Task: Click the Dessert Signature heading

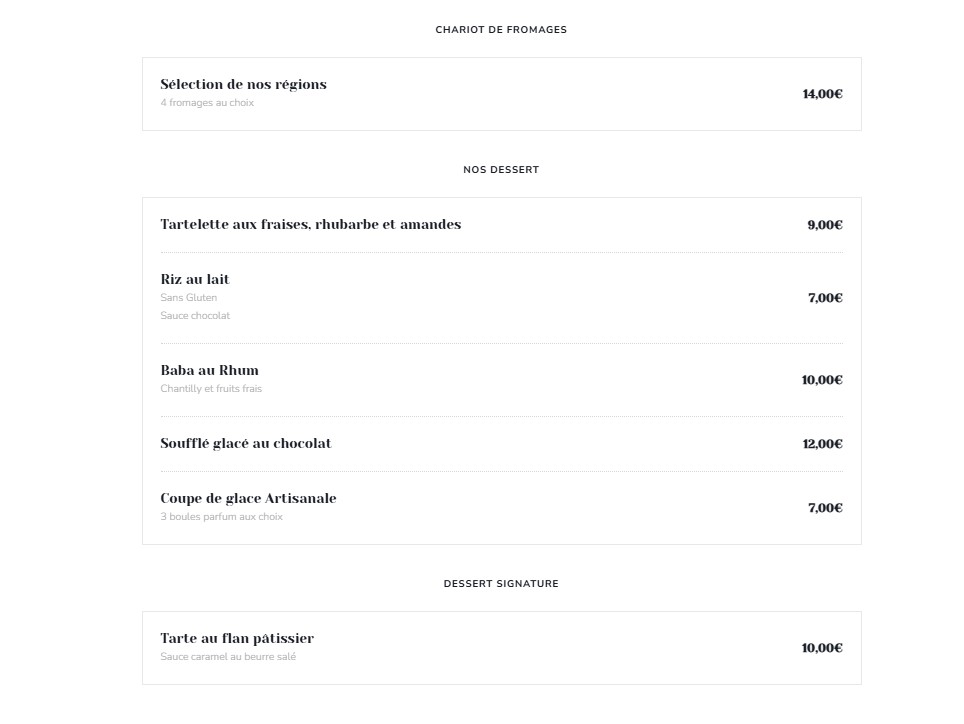Action: pos(500,584)
